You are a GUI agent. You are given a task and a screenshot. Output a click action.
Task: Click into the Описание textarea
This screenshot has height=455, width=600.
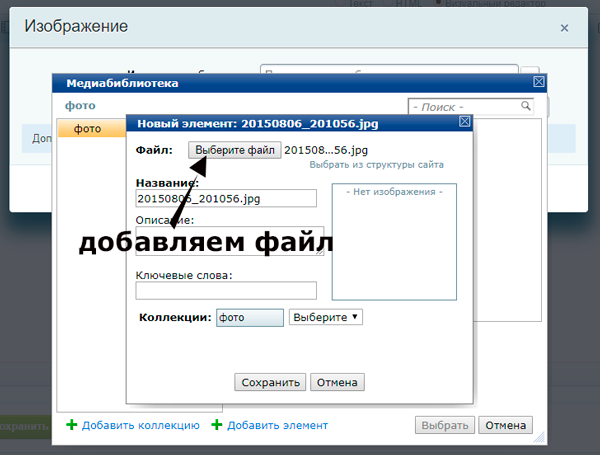pos(230,241)
